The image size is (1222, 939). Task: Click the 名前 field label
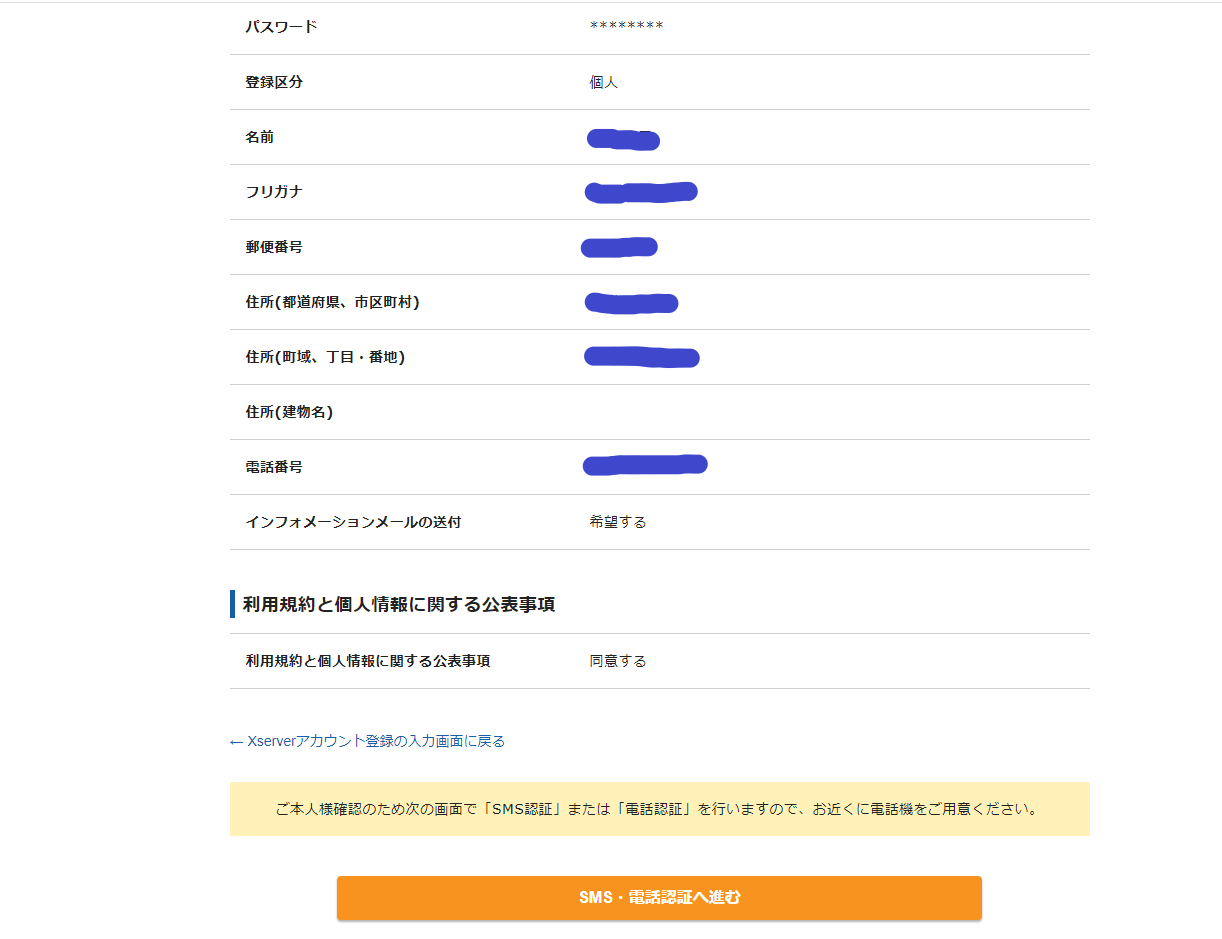click(260, 137)
